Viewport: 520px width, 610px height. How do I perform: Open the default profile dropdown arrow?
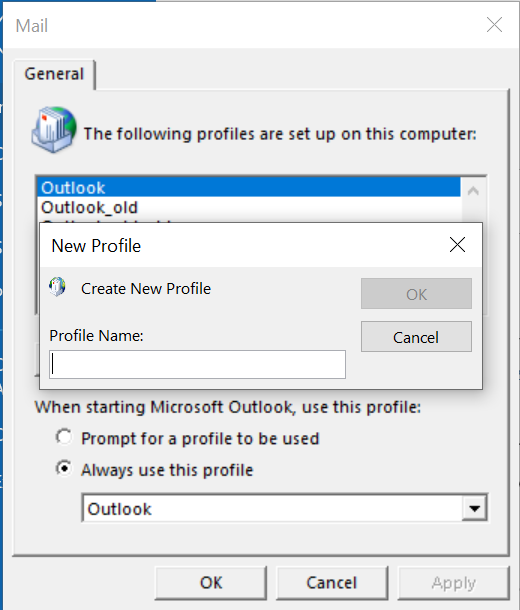tap(474, 508)
